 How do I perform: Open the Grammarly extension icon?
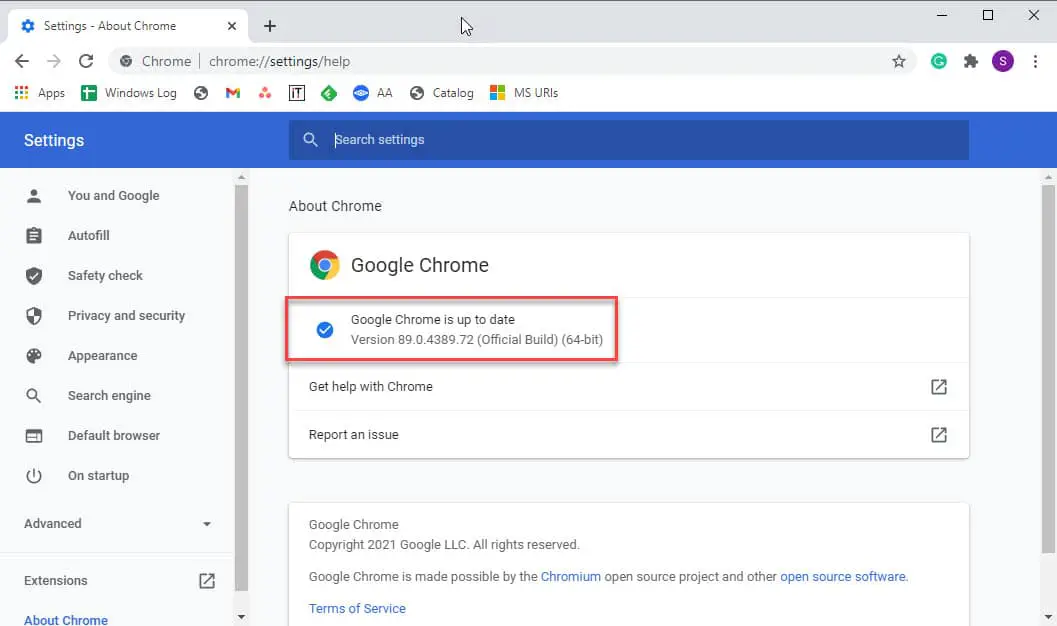938,61
